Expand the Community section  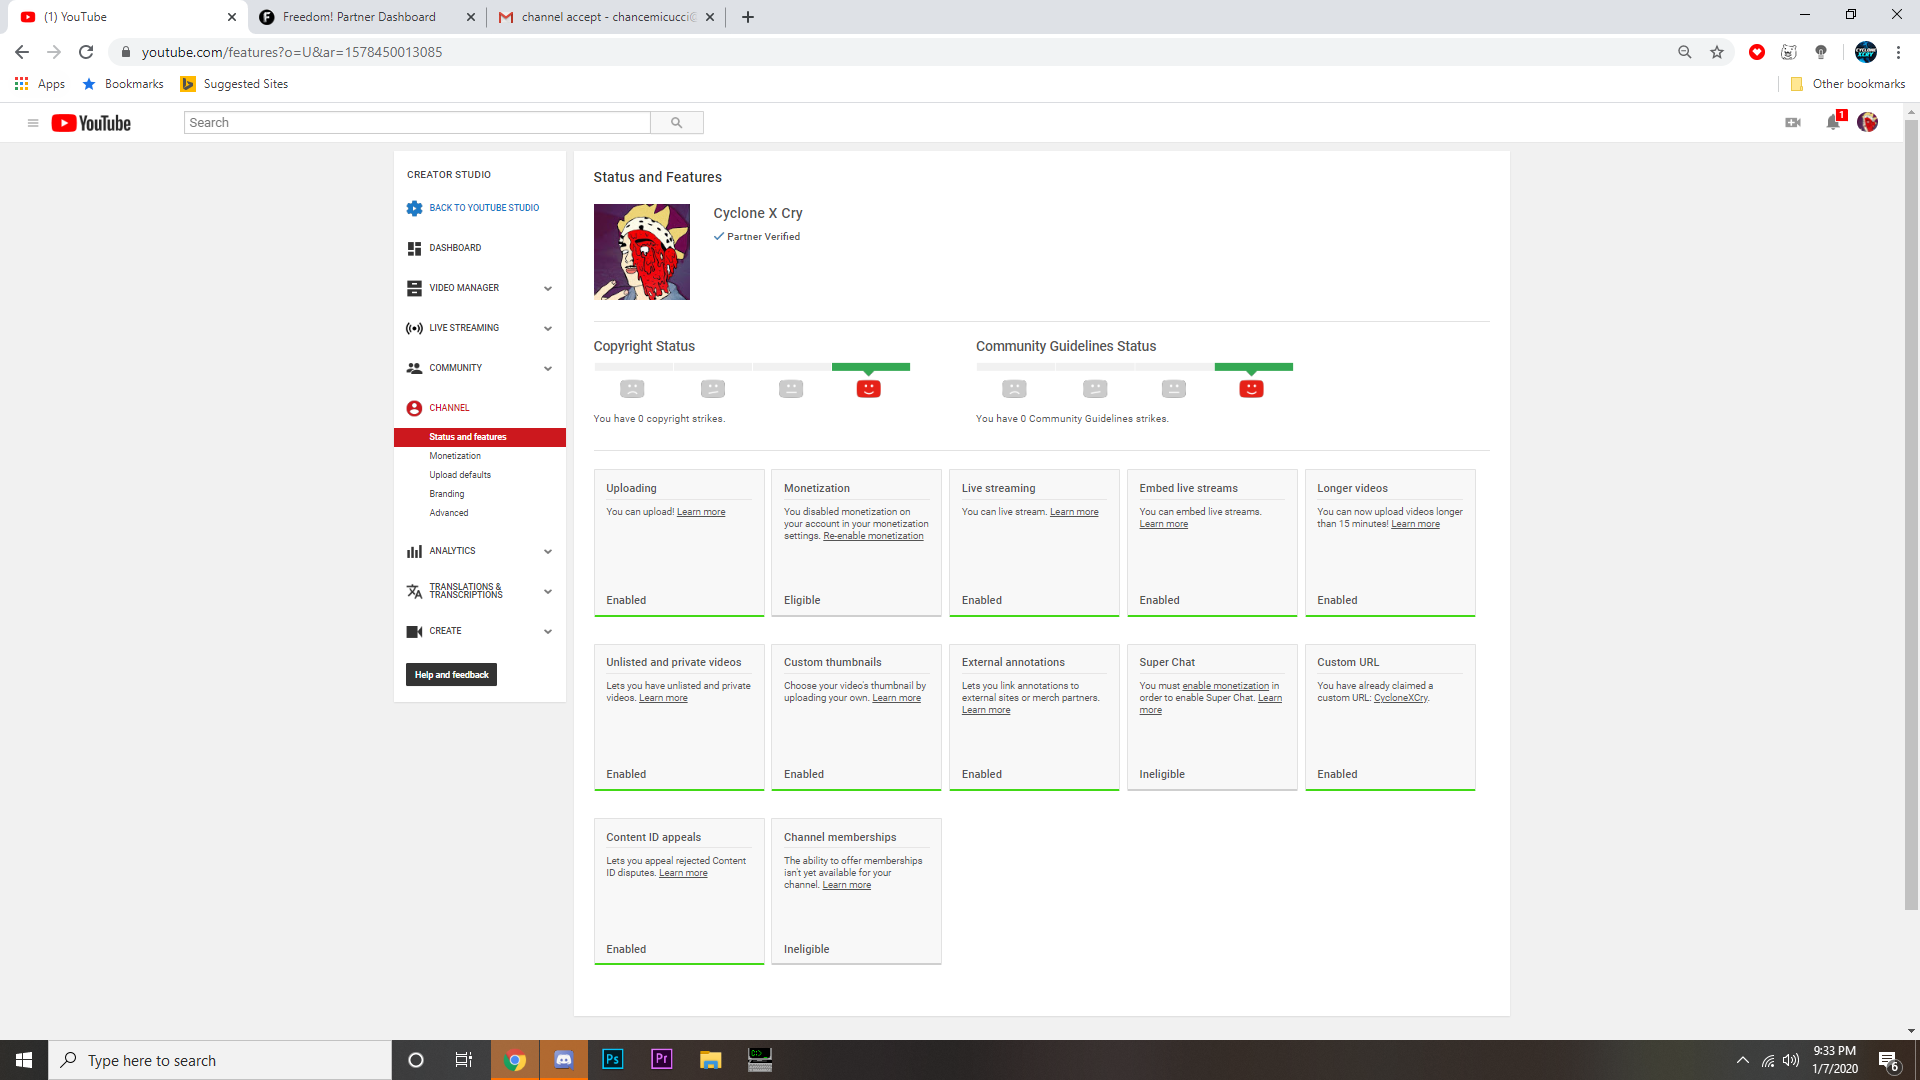pos(547,368)
